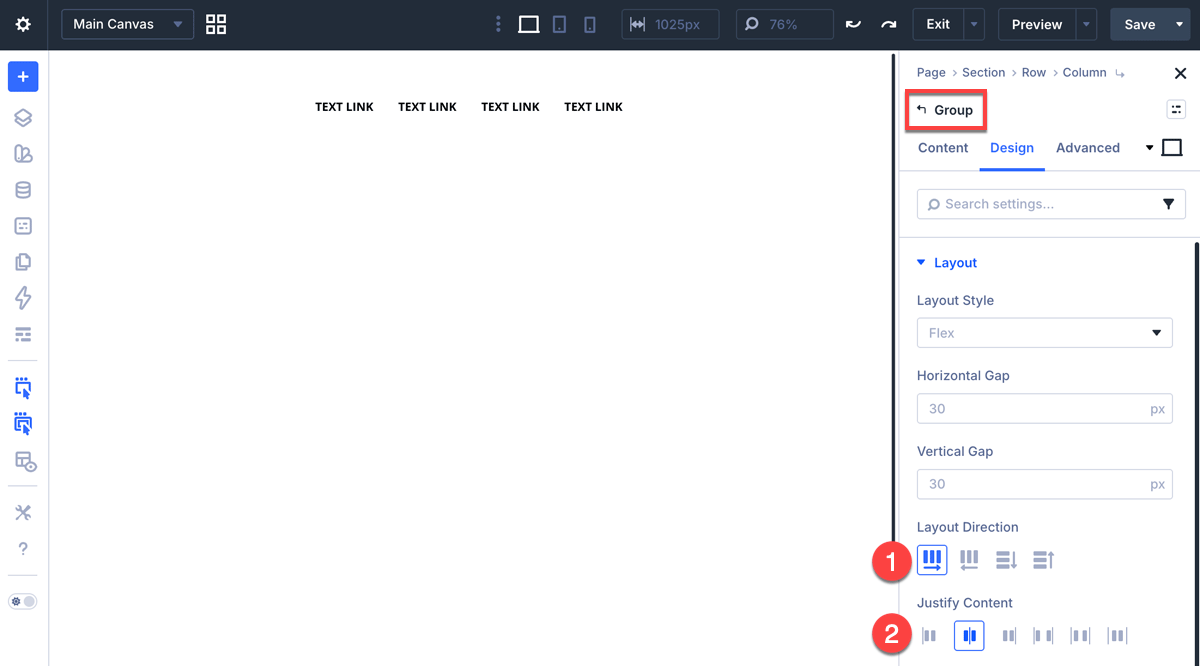Set layout direction to column reverse
The image size is (1200, 666).
pyautogui.click(x=1044, y=560)
